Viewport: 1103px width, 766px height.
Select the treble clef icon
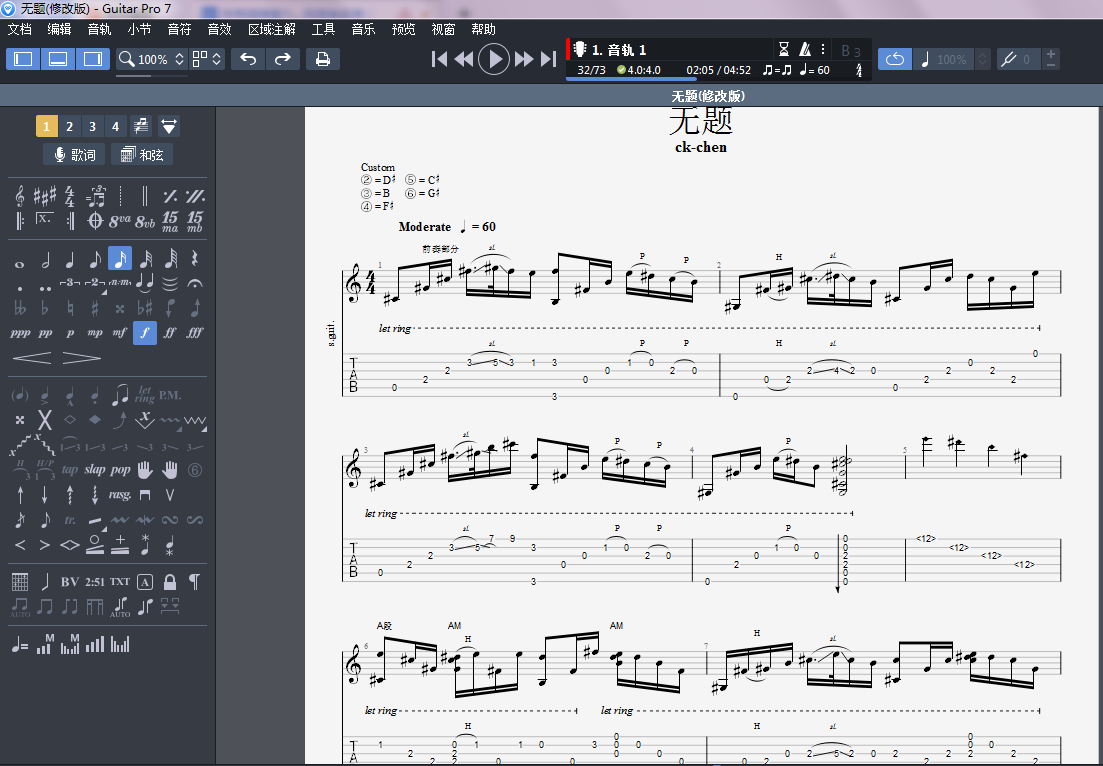(x=20, y=196)
